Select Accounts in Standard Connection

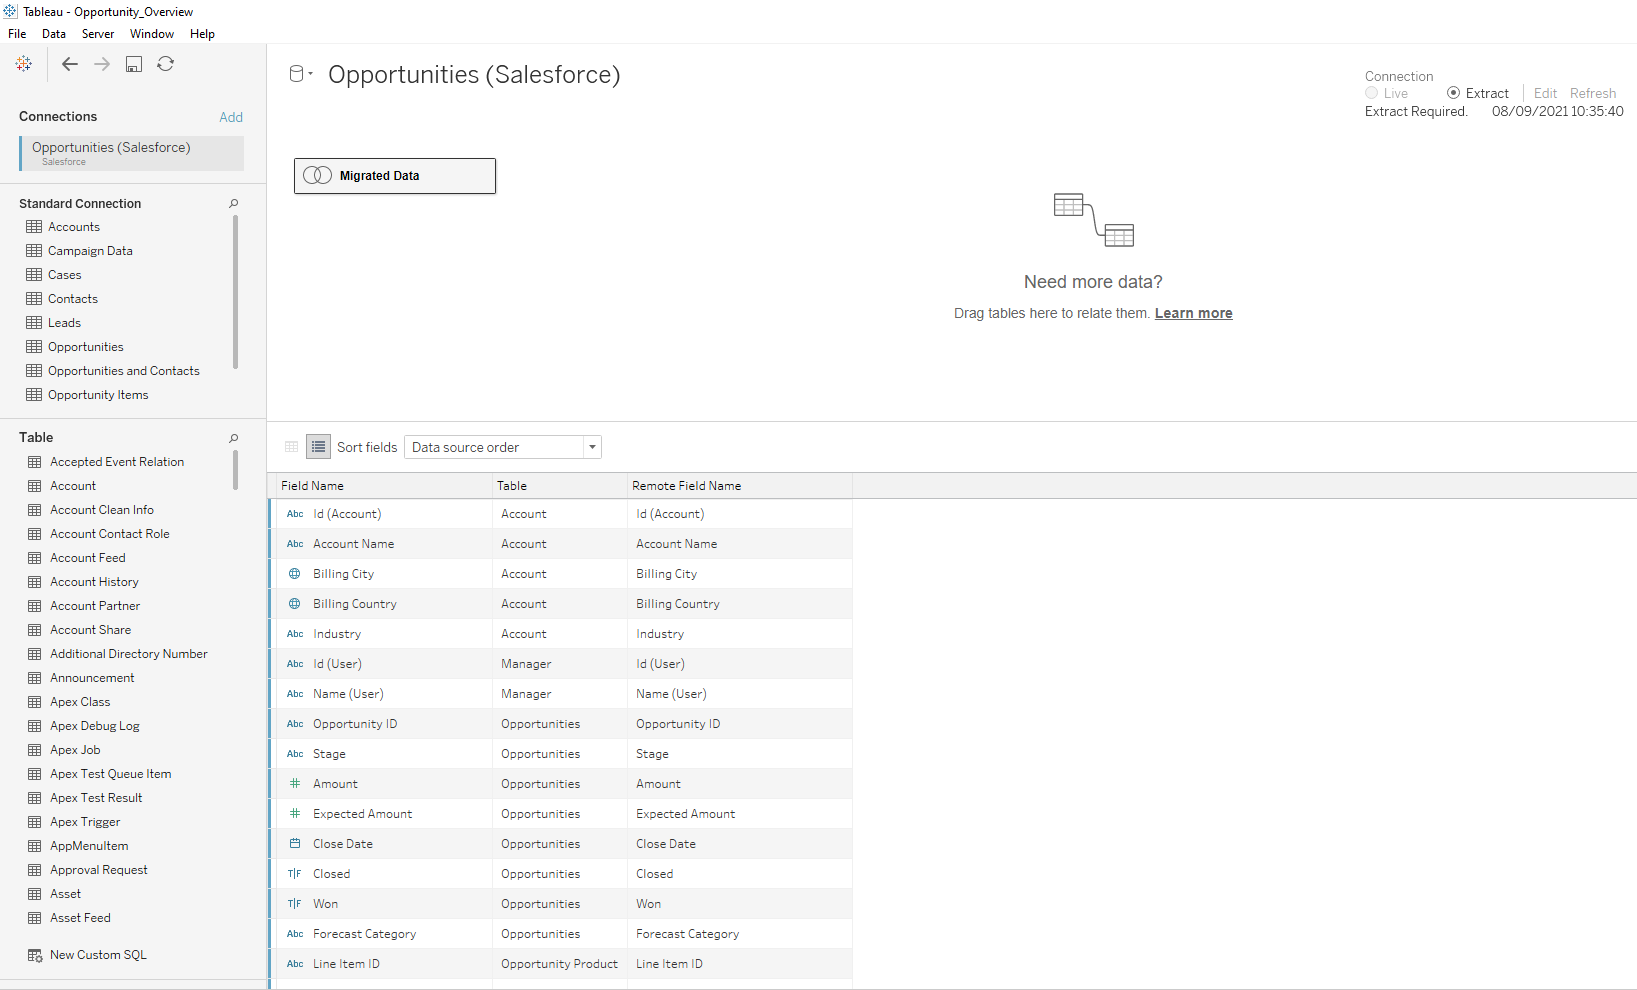pyautogui.click(x=74, y=227)
